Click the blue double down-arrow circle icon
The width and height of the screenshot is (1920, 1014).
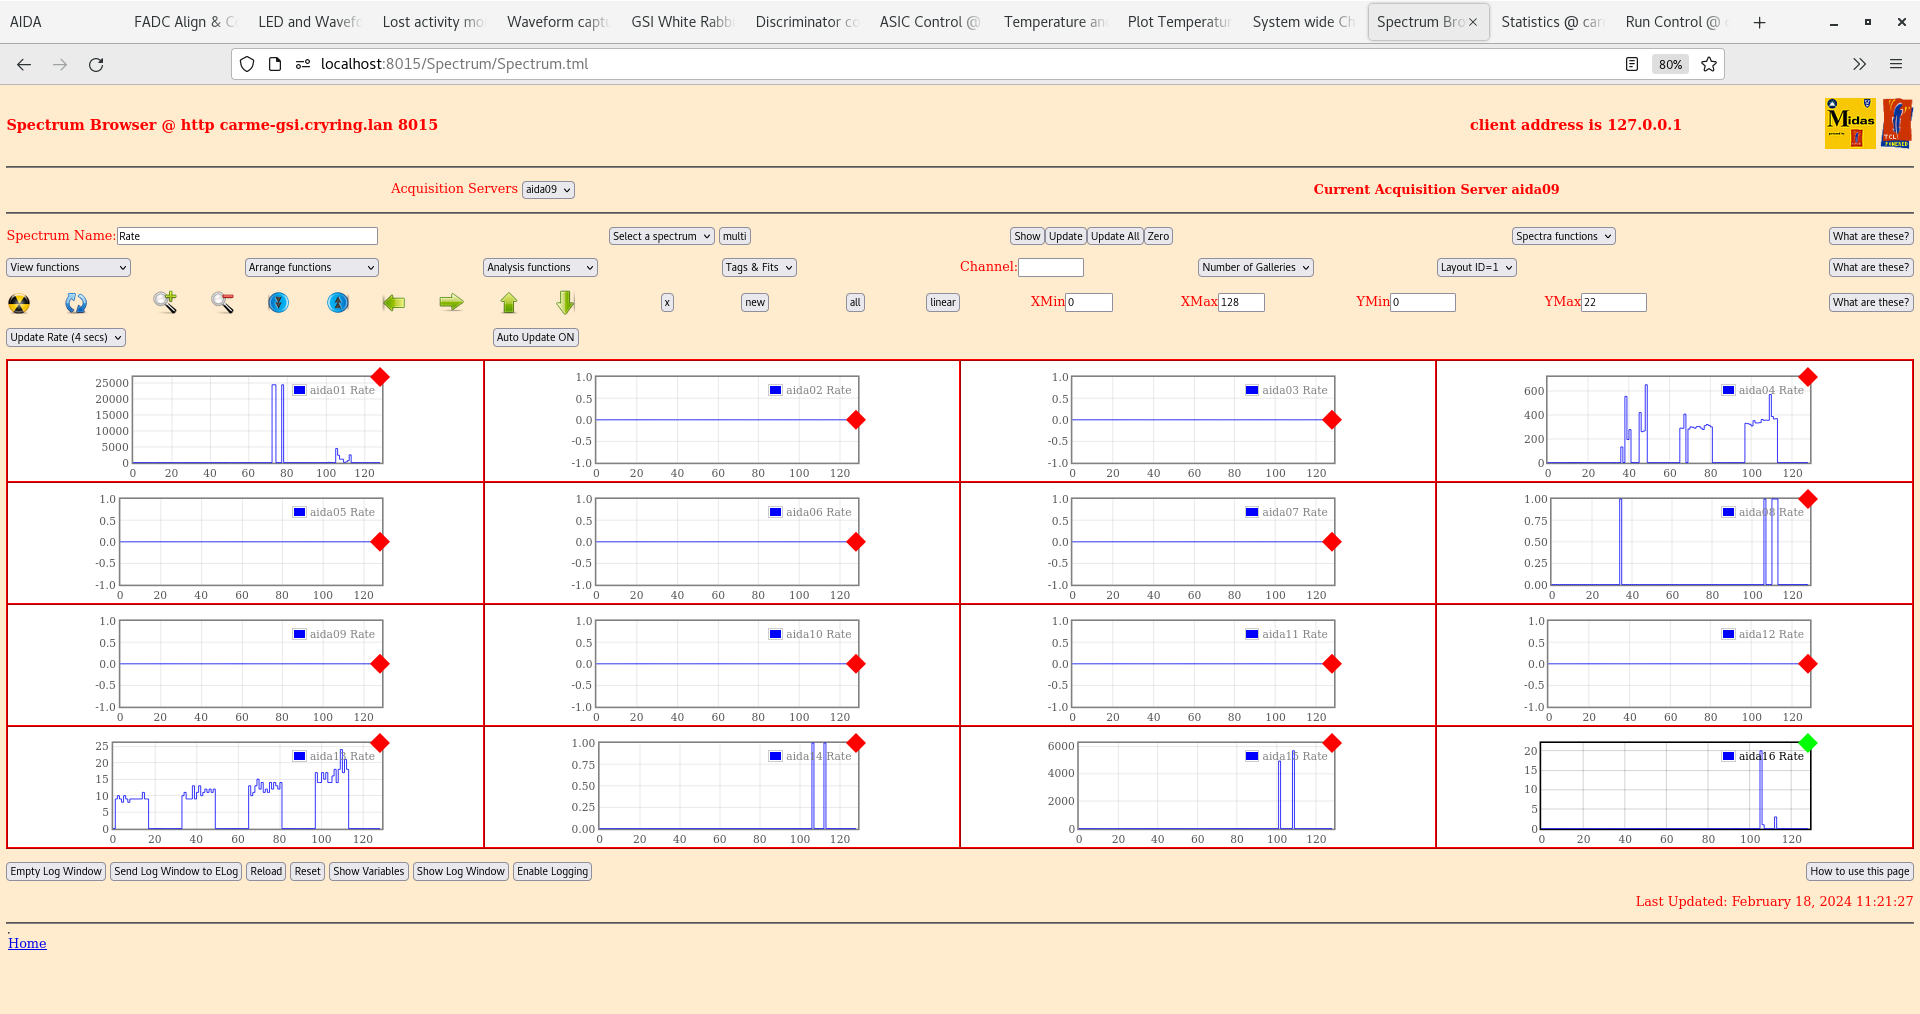coord(278,302)
